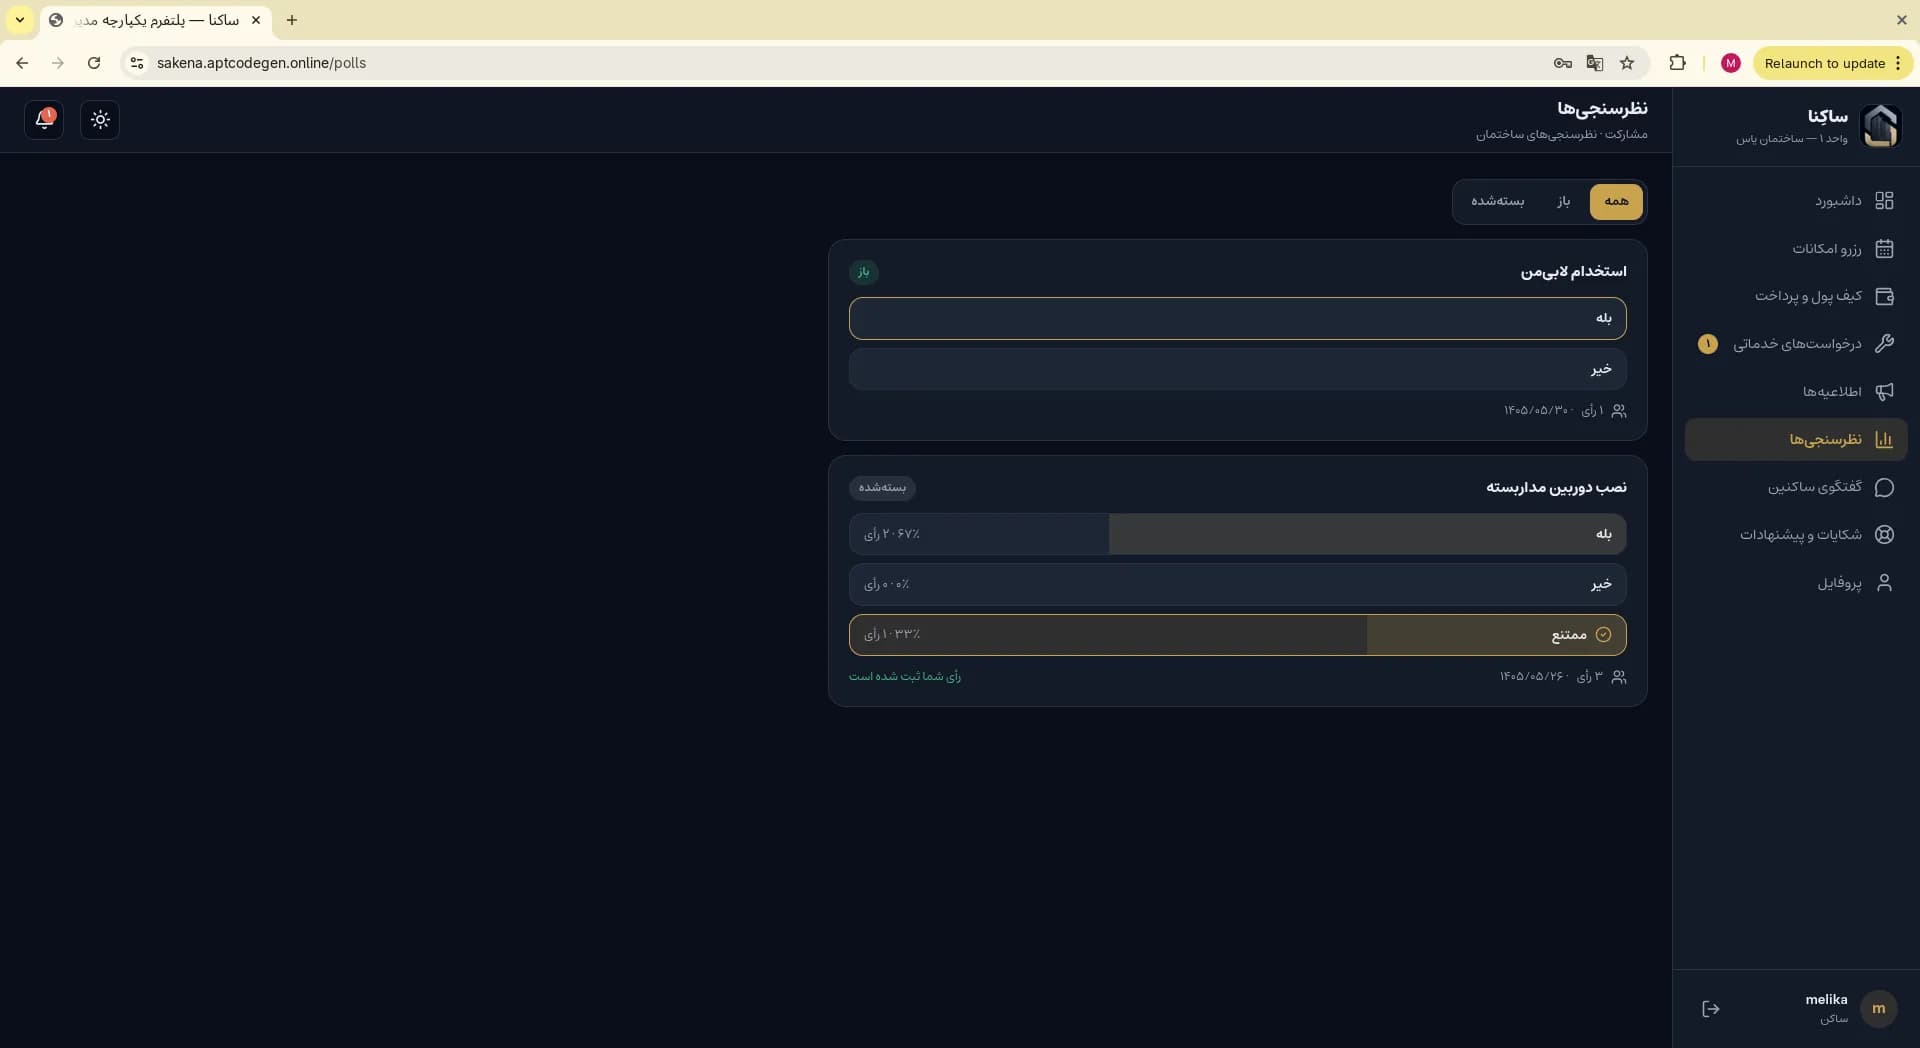Click the dashboard grid icon

[1884, 201]
